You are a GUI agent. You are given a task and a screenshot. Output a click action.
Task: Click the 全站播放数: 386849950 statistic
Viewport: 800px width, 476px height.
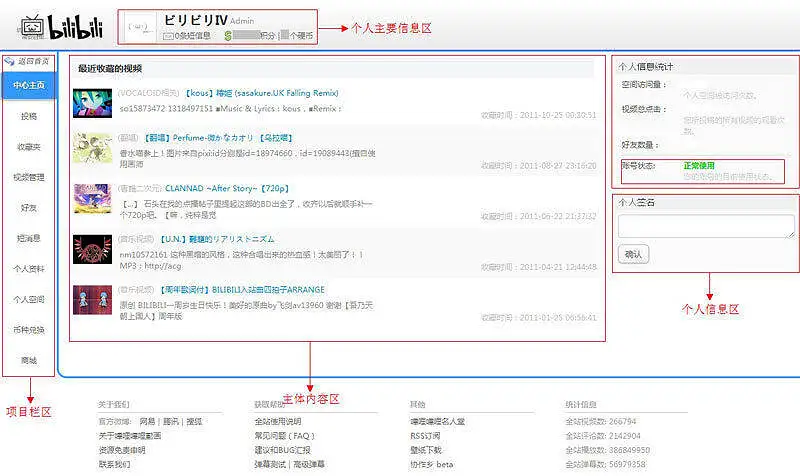click(607, 450)
